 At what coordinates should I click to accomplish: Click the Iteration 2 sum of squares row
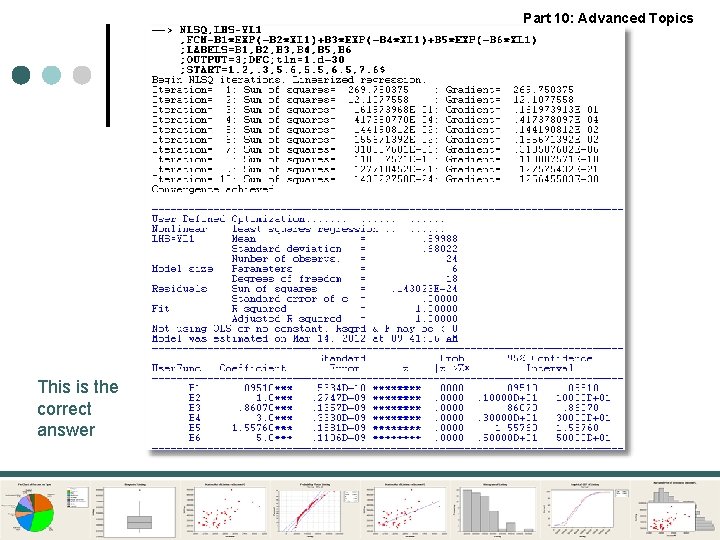(x=363, y=100)
